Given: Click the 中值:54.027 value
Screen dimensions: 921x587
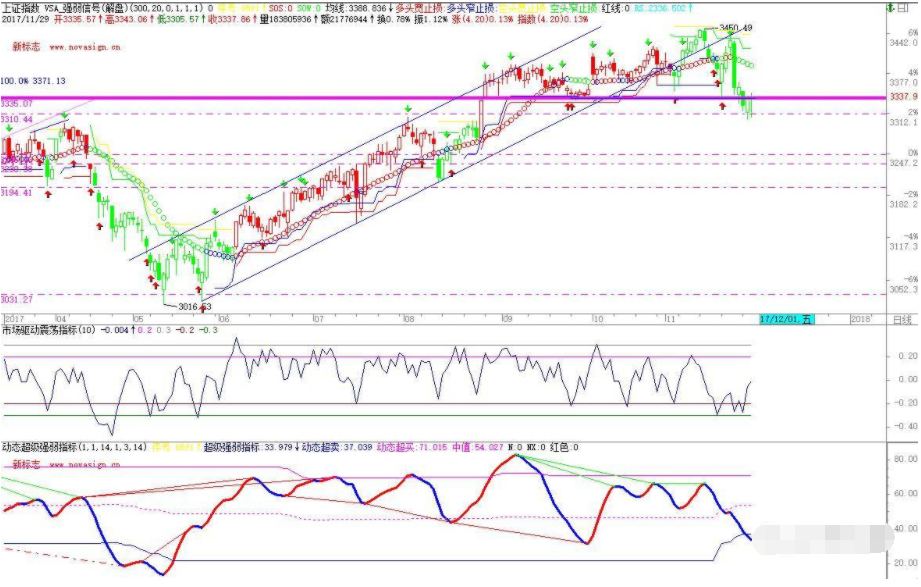Looking at the screenshot, I should tap(478, 447).
